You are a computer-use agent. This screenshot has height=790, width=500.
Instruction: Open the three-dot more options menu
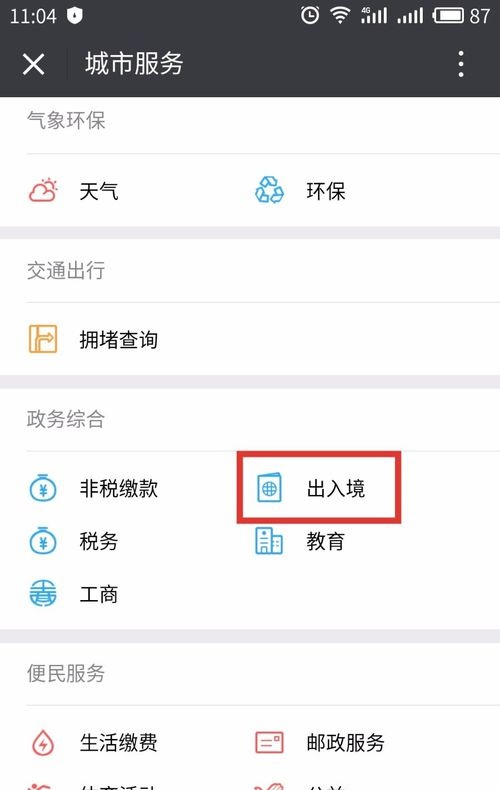tap(461, 64)
